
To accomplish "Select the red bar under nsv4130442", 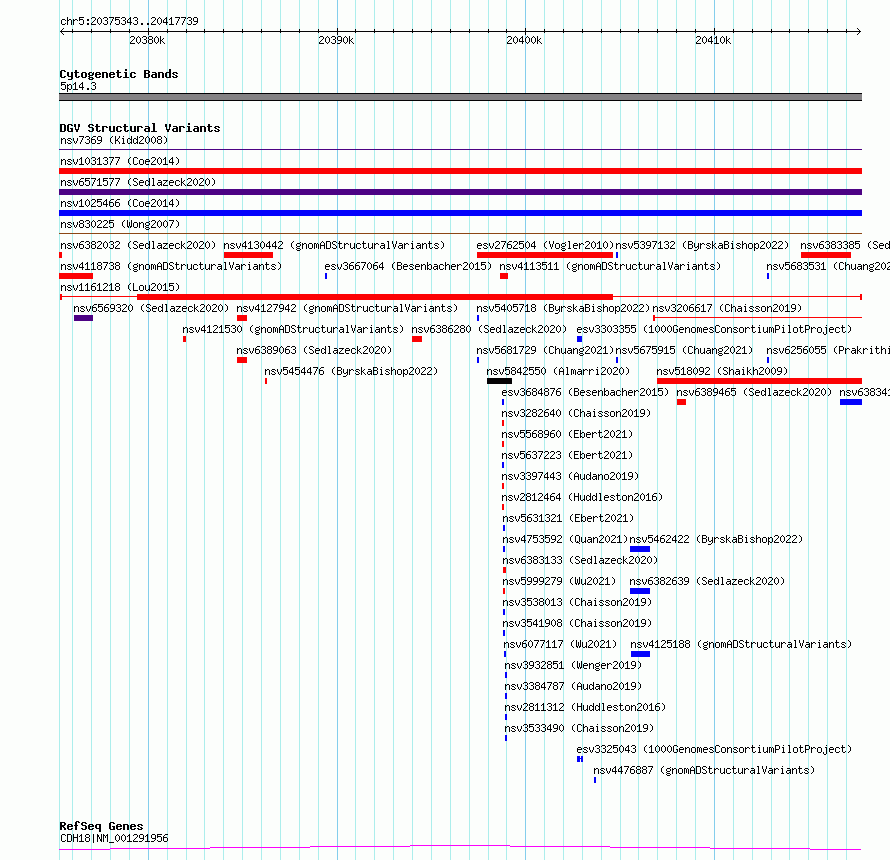I will tap(248, 255).
